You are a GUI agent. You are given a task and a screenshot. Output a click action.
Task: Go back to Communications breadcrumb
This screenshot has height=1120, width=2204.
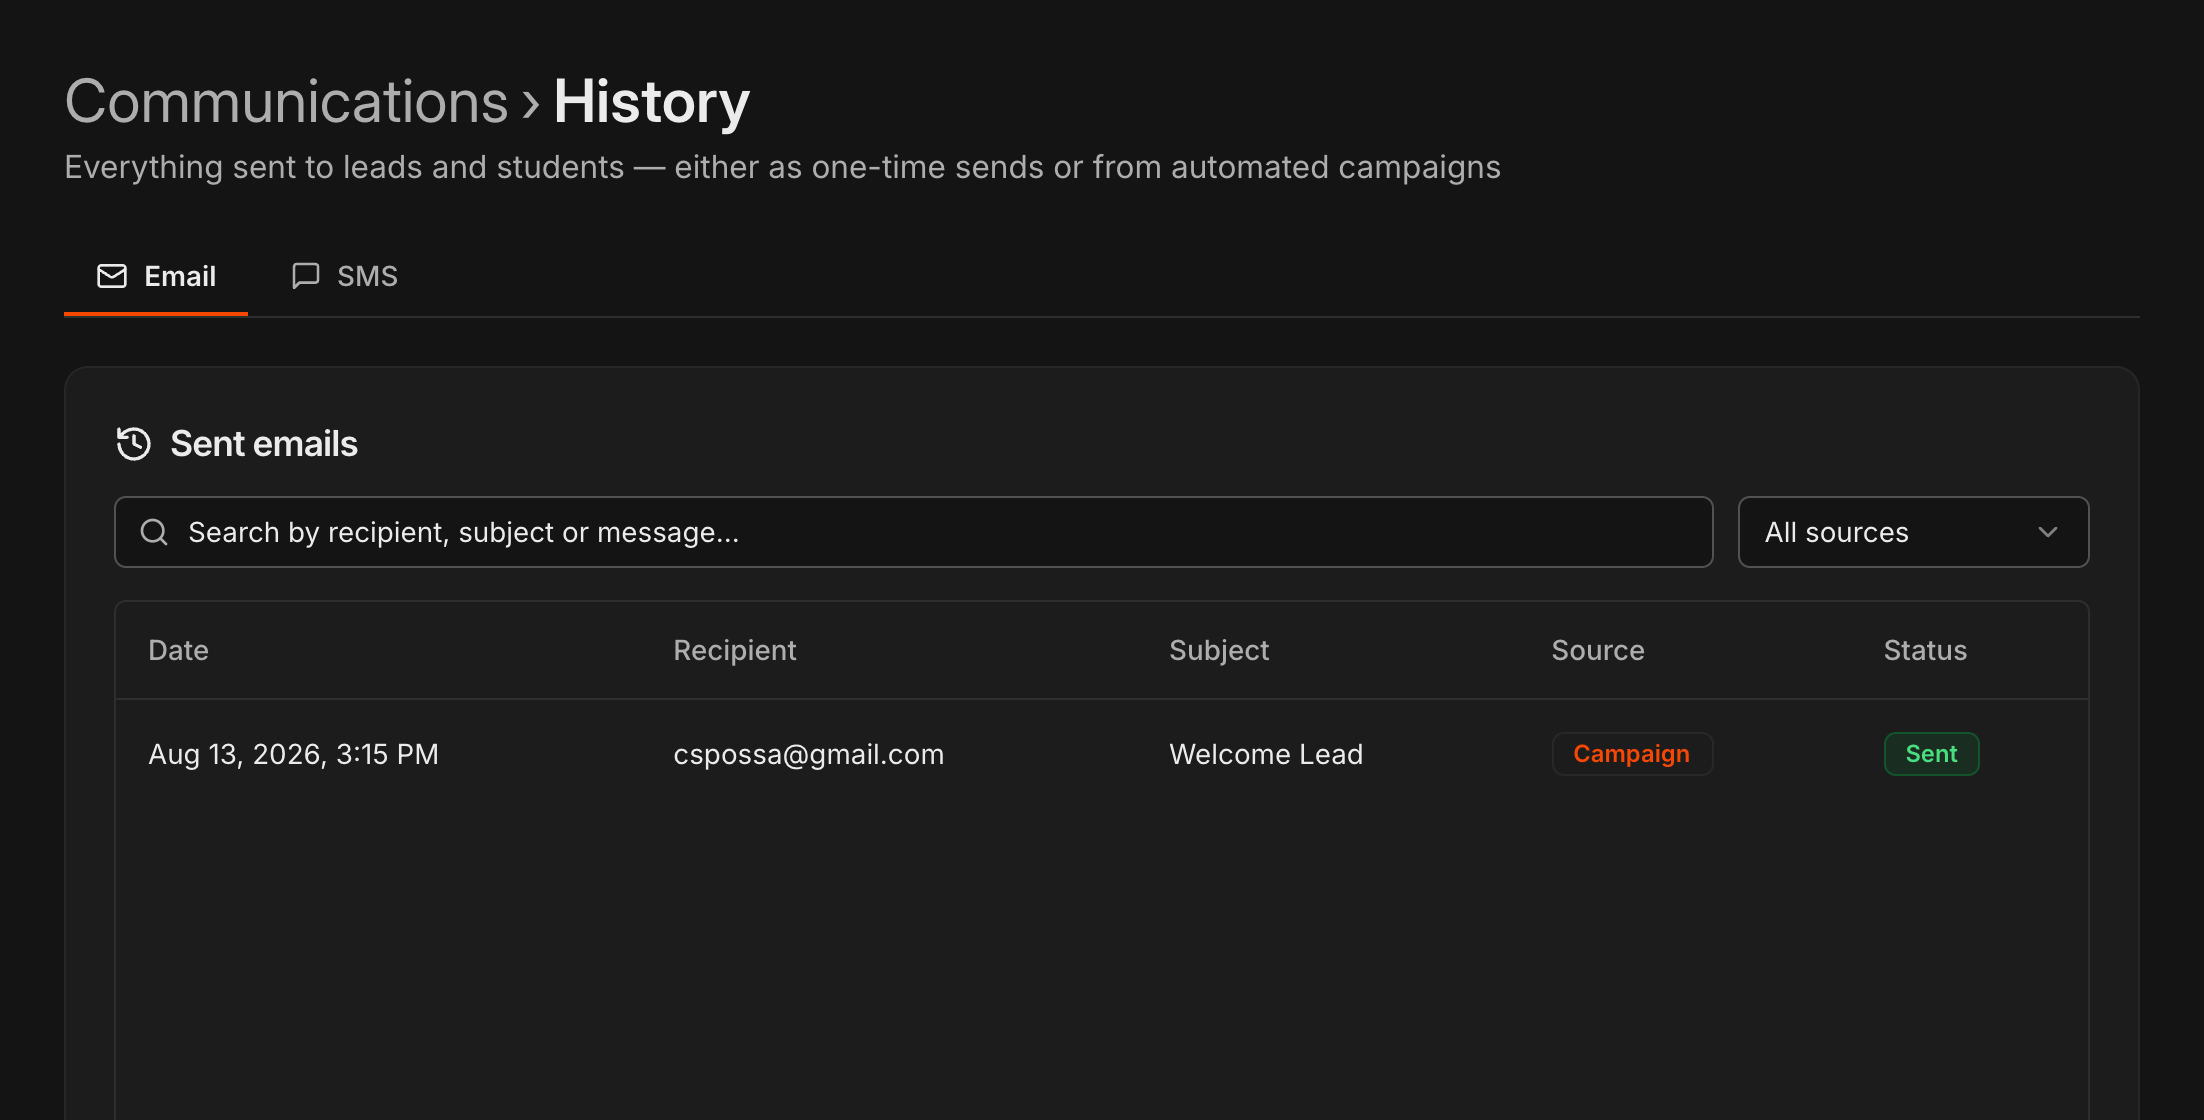[287, 102]
